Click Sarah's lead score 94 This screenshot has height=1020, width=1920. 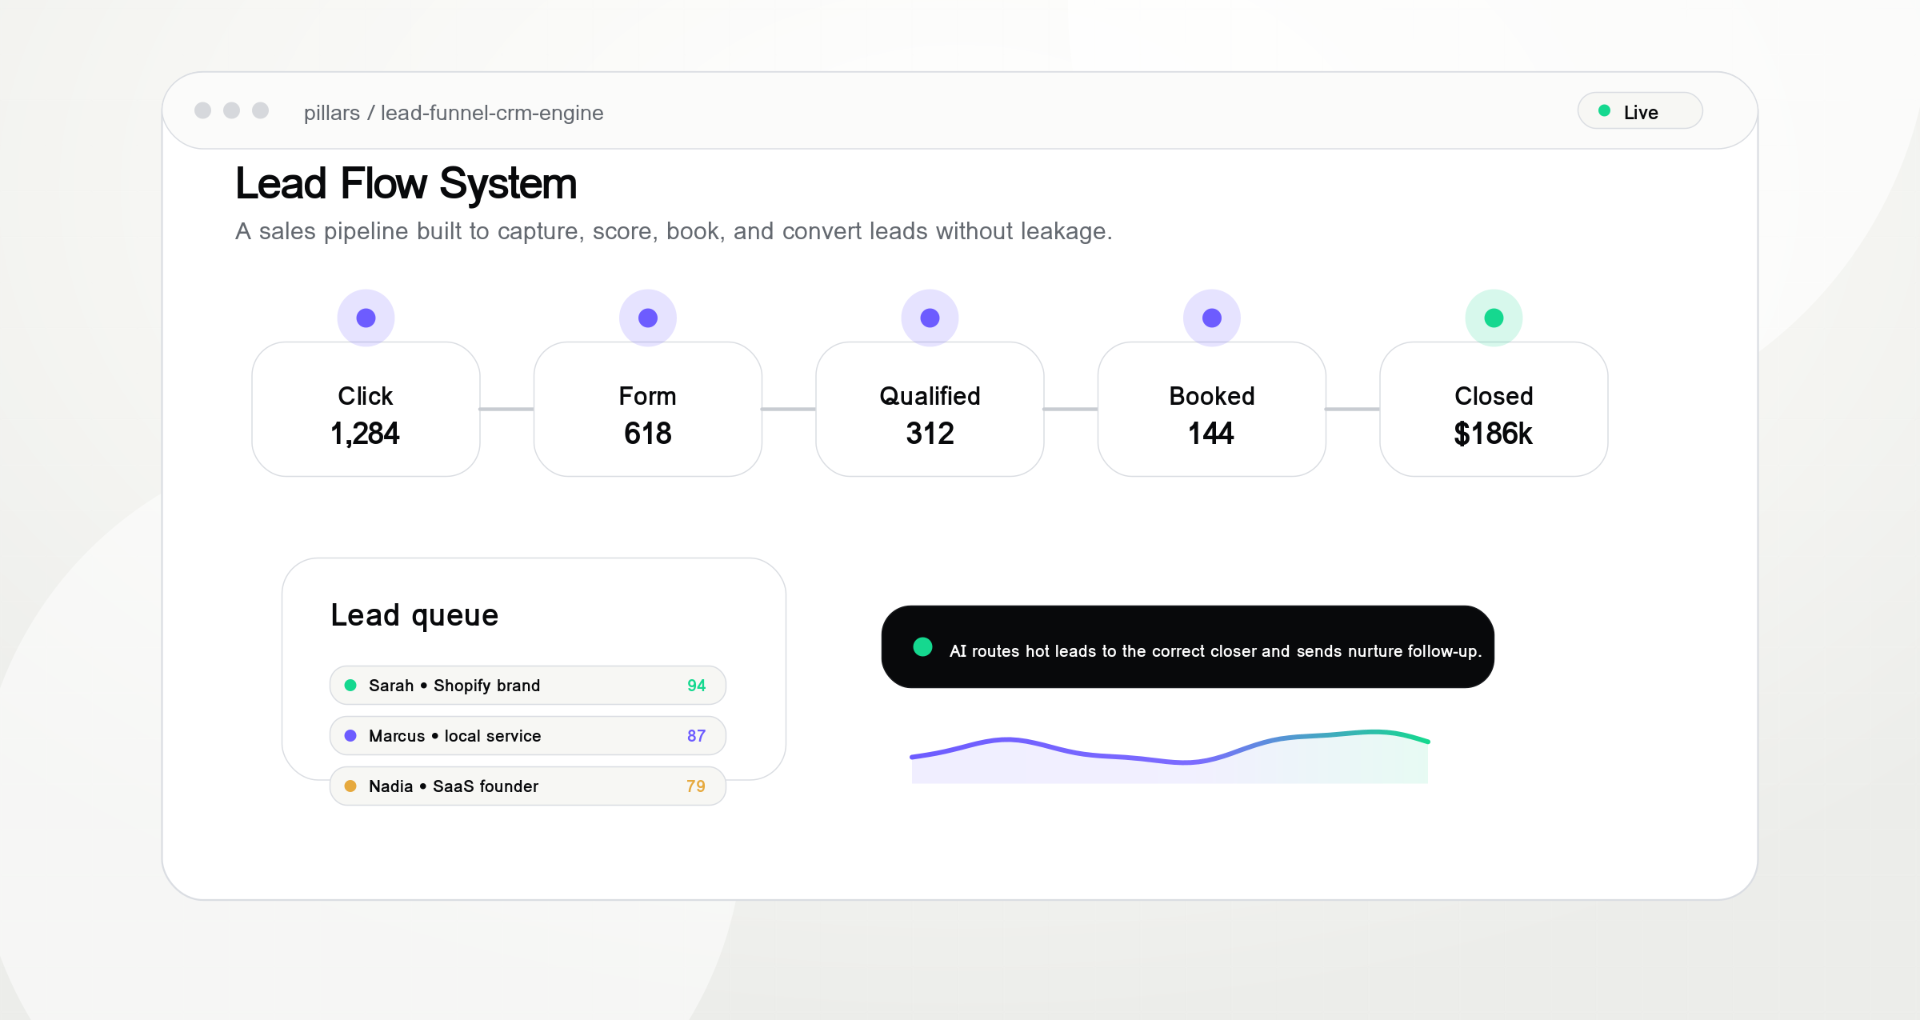[x=696, y=685]
